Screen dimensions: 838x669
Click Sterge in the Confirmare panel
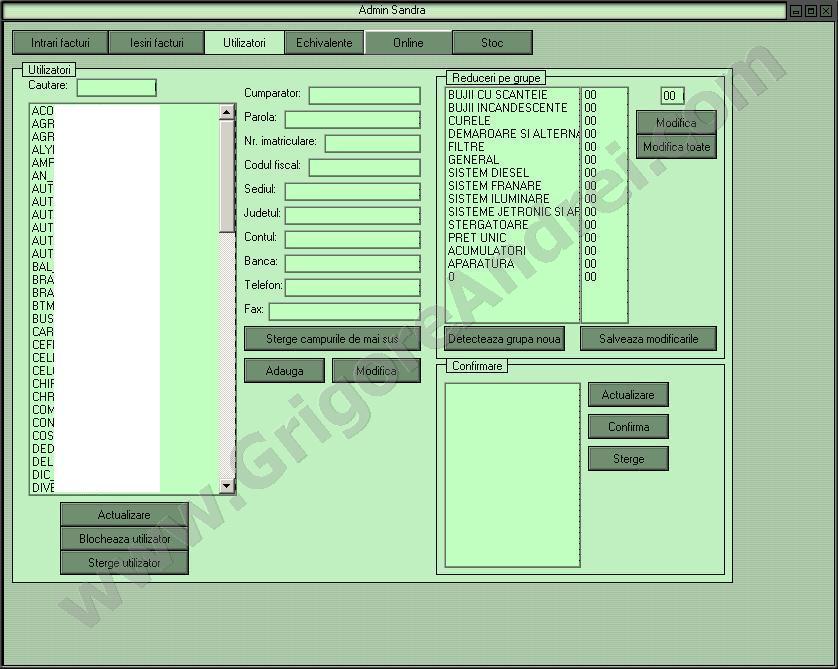tap(628, 459)
